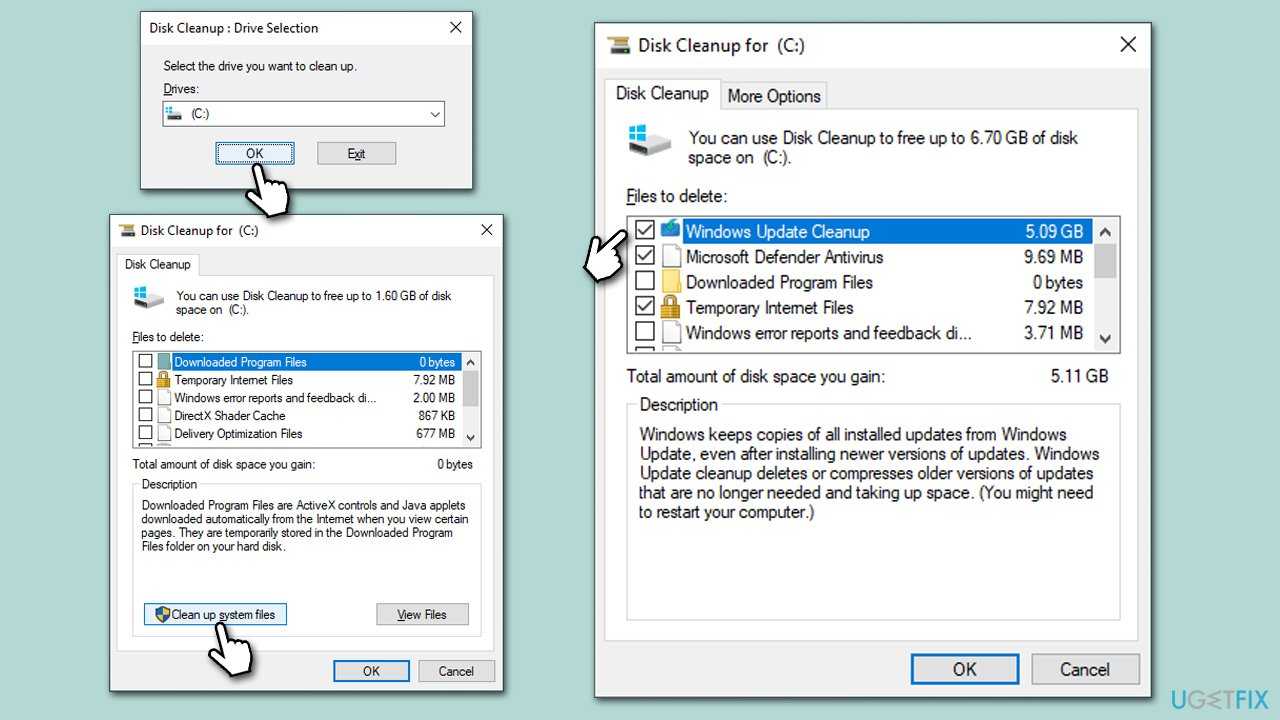1280x720 pixels.
Task: Click the Windows drive icon in the 6.70 GB Disk Cleanup window
Action: pos(649,140)
